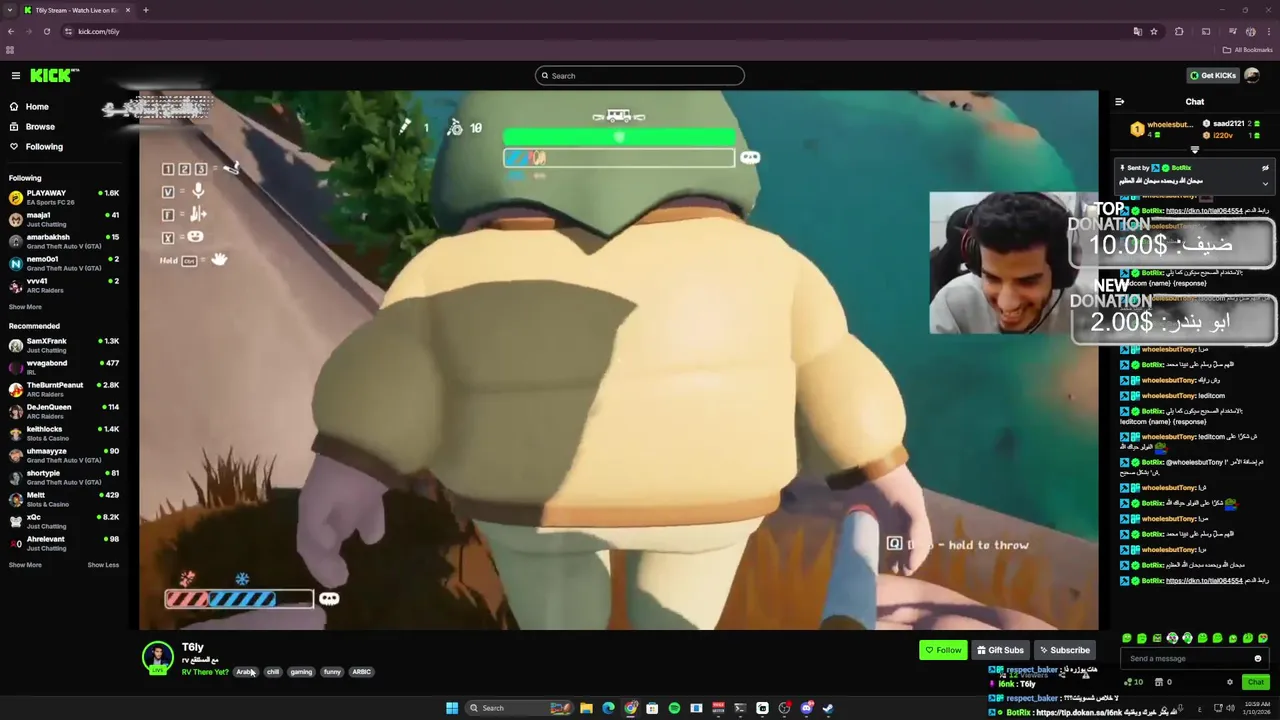The height and width of the screenshot is (720, 1280).
Task: Open user profile avatar menu
Action: click(1252, 76)
